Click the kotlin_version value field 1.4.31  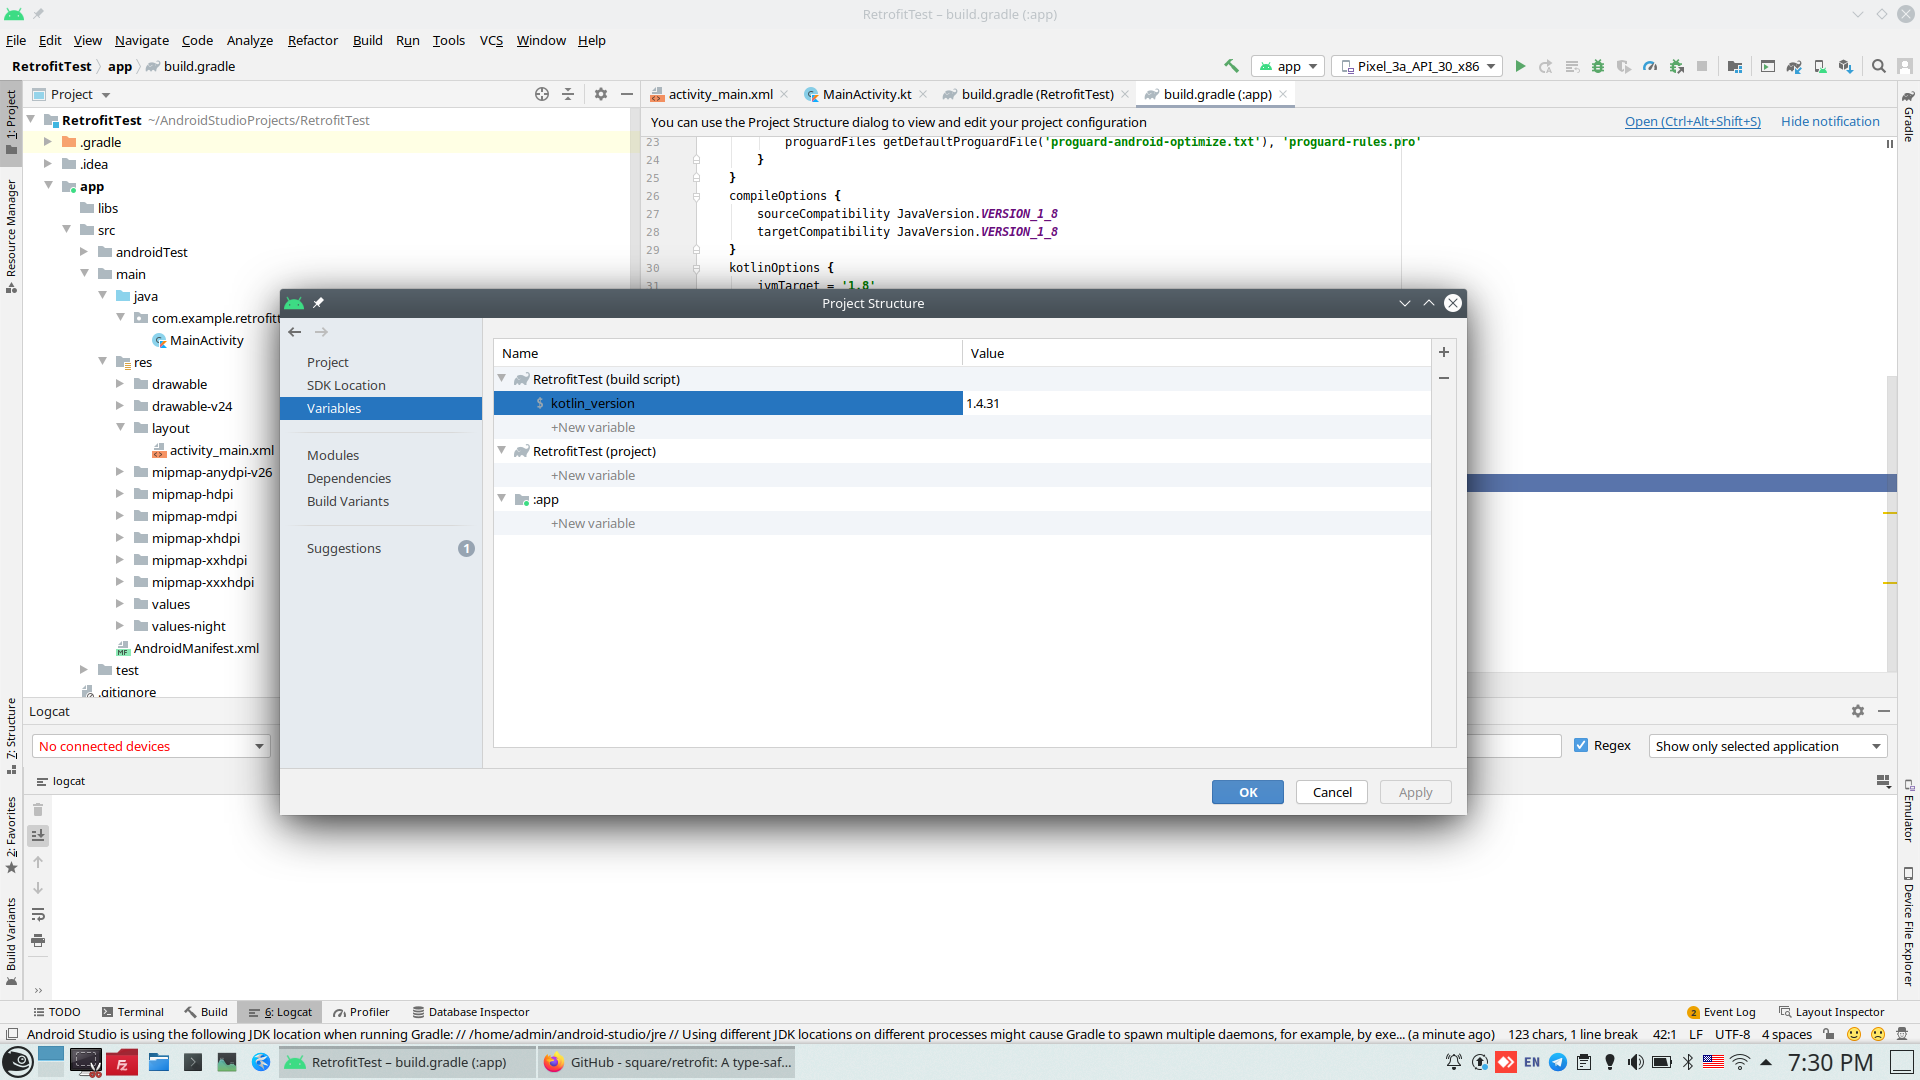[x=1195, y=403]
